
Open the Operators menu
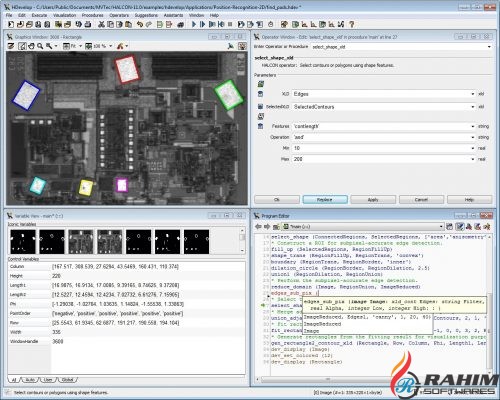[x=119, y=15]
